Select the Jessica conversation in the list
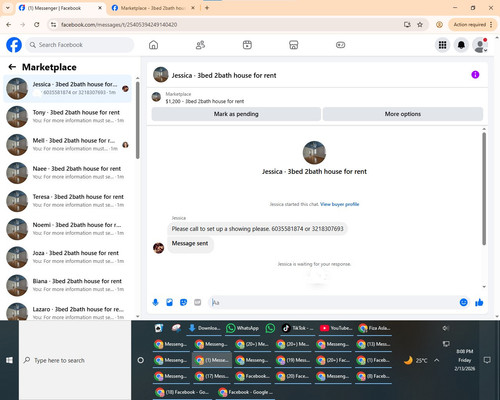Image resolution: width=500 pixels, height=400 pixels. [x=67, y=88]
